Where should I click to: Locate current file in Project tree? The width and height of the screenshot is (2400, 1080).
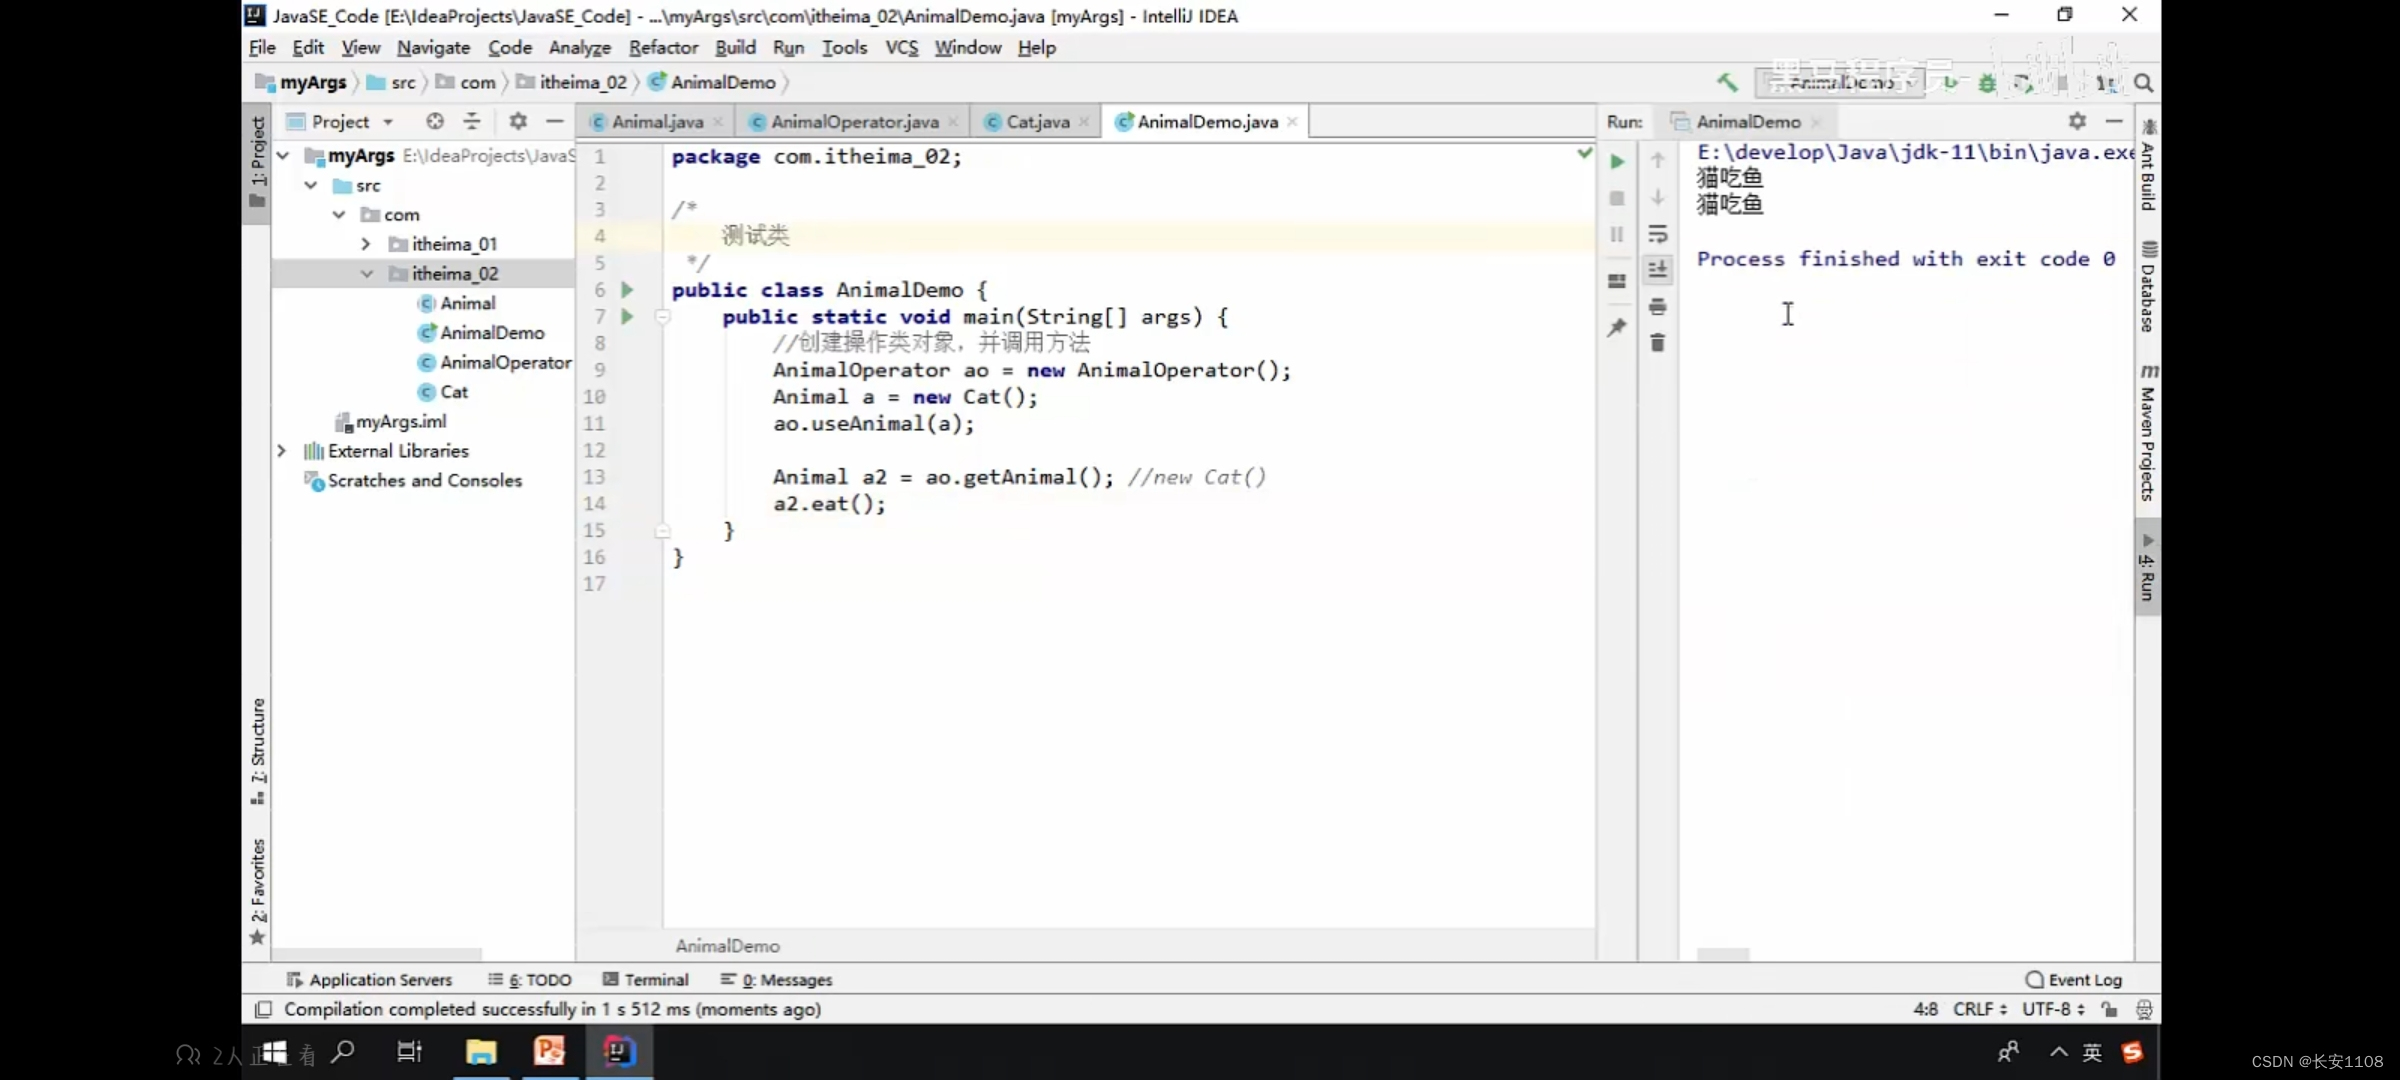434,121
